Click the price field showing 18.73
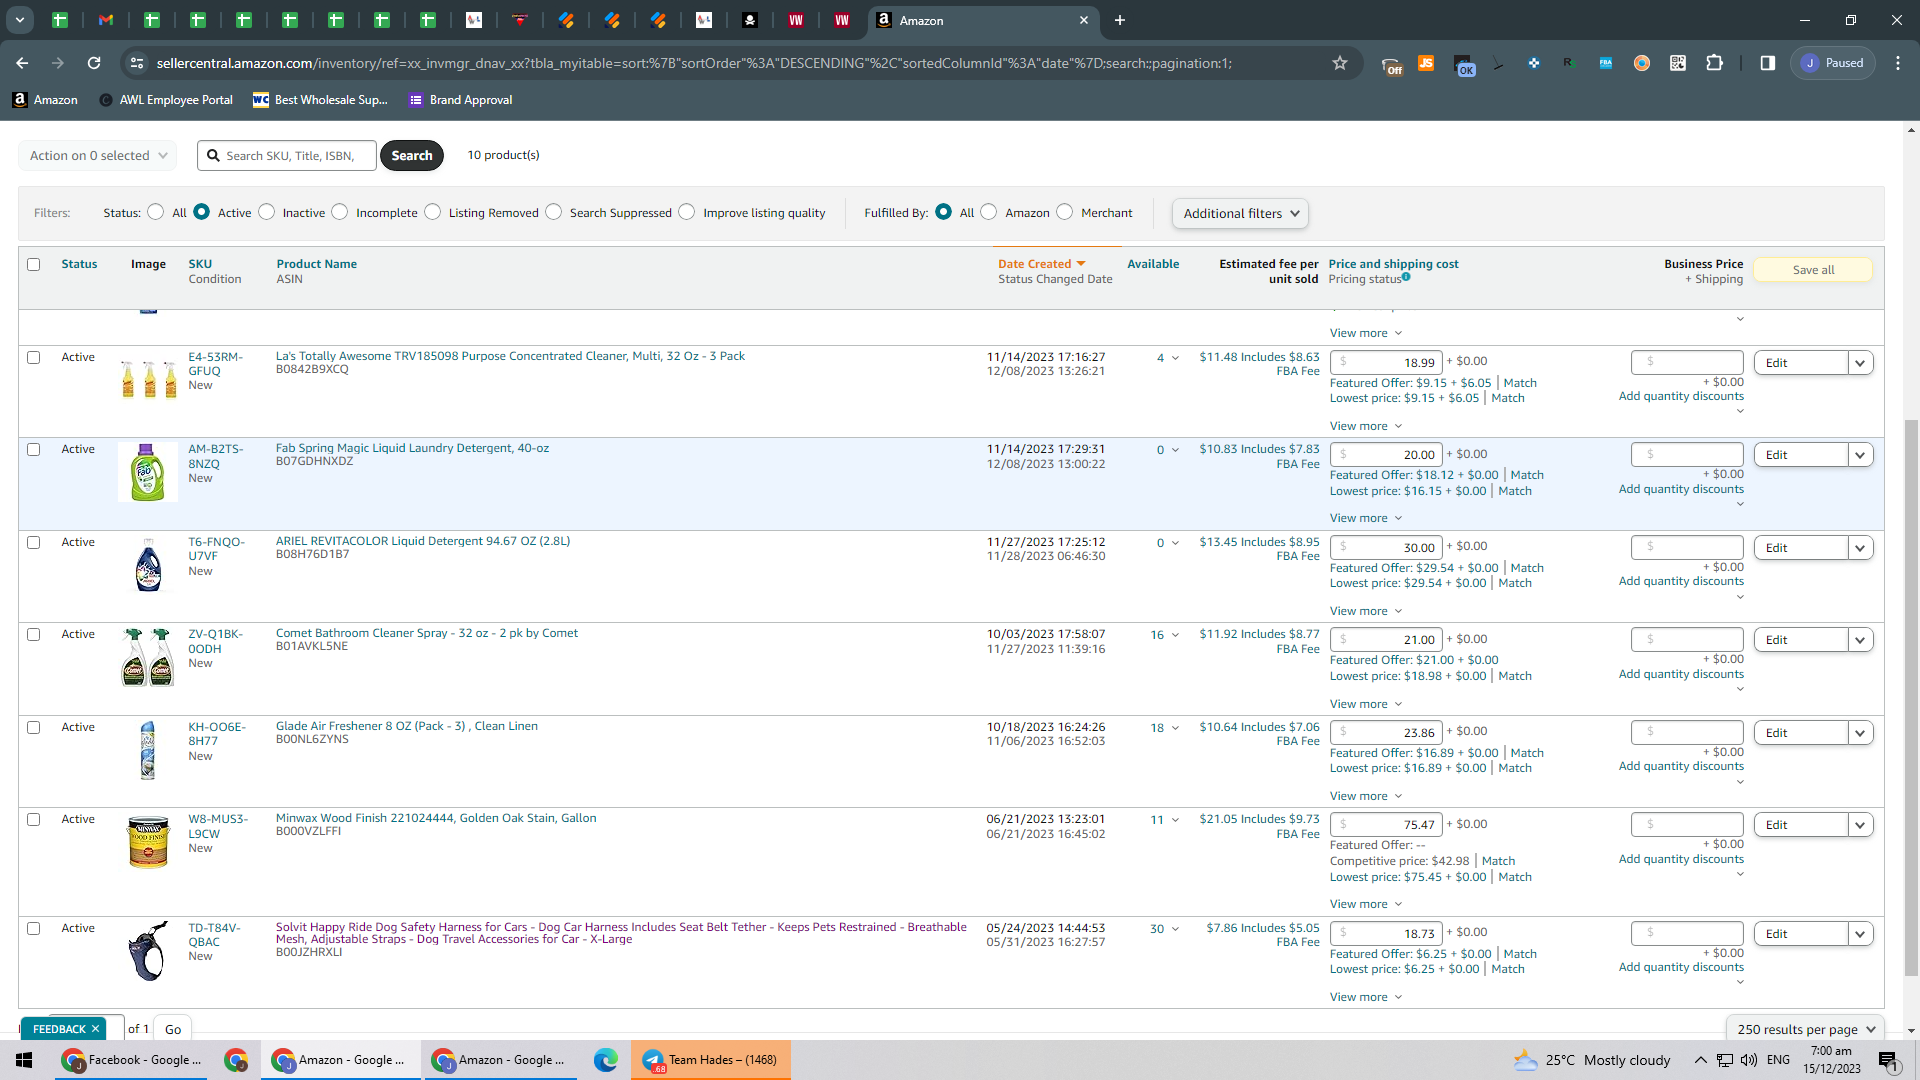 (x=1386, y=933)
